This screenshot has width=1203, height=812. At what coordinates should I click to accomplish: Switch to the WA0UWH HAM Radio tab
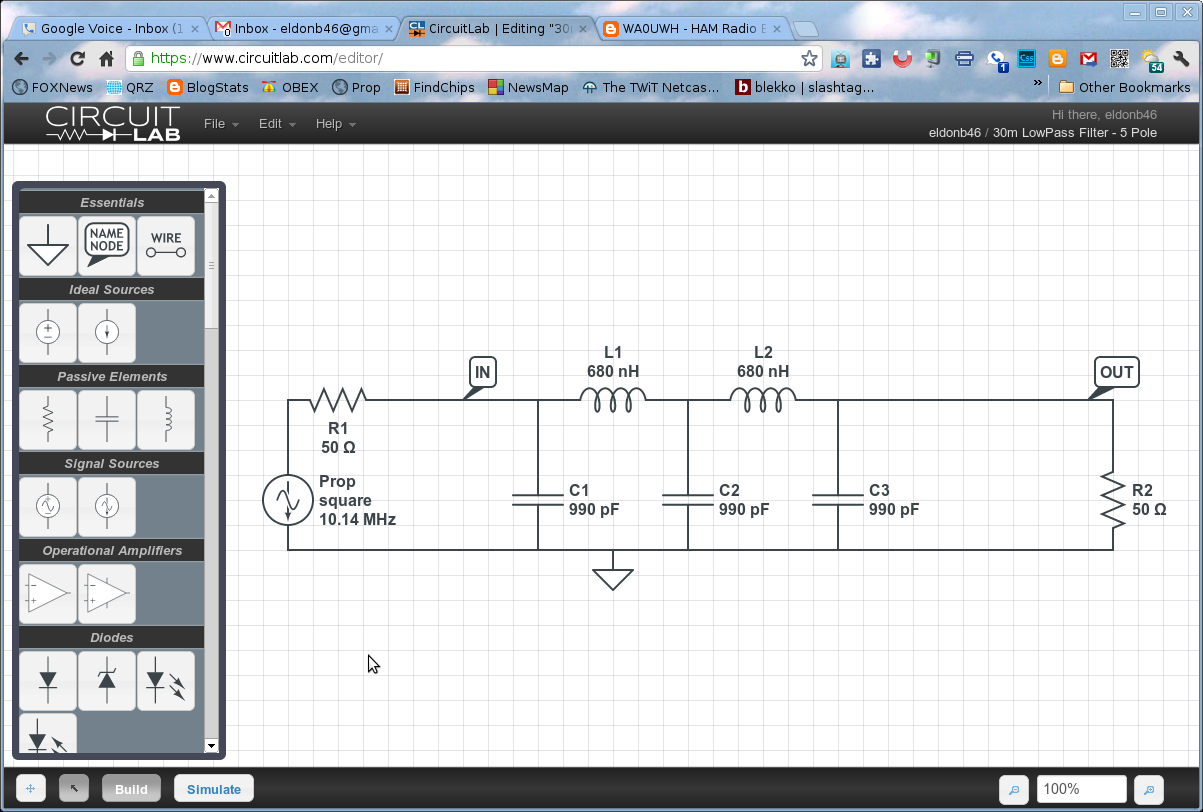coord(690,29)
